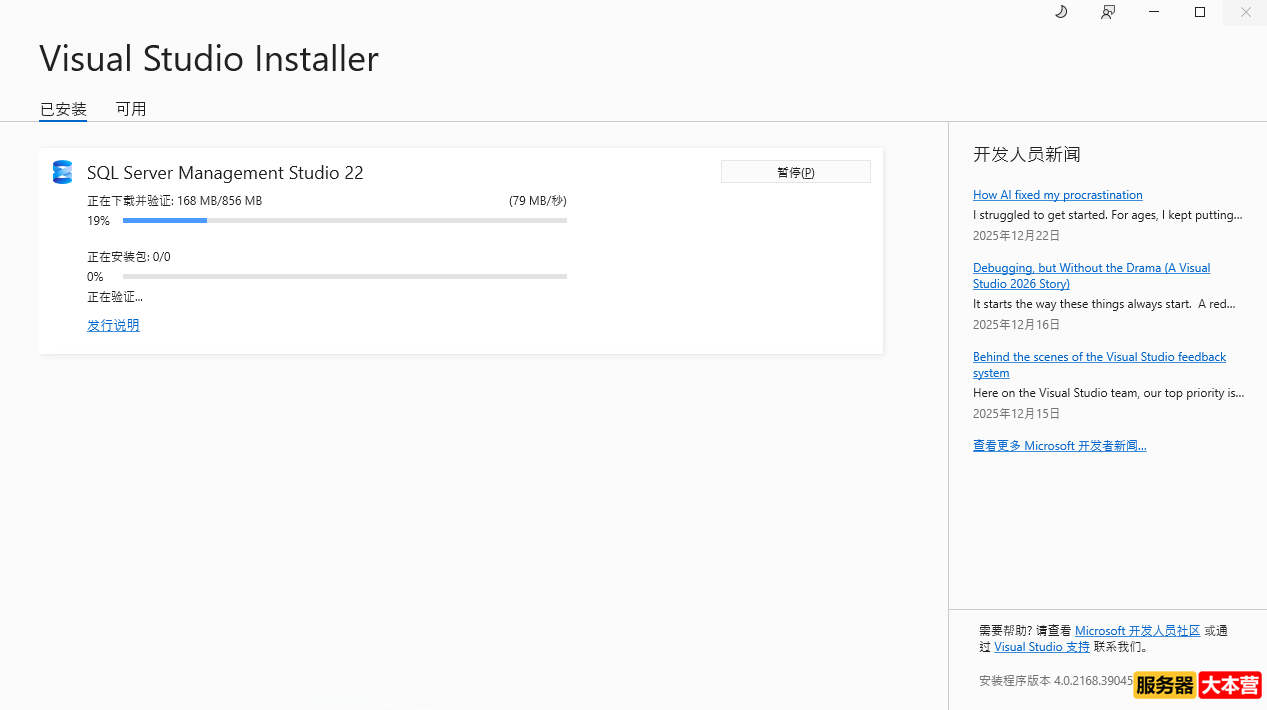Minimize the Visual Studio Installer window
The image size is (1267, 710).
pos(1154,12)
